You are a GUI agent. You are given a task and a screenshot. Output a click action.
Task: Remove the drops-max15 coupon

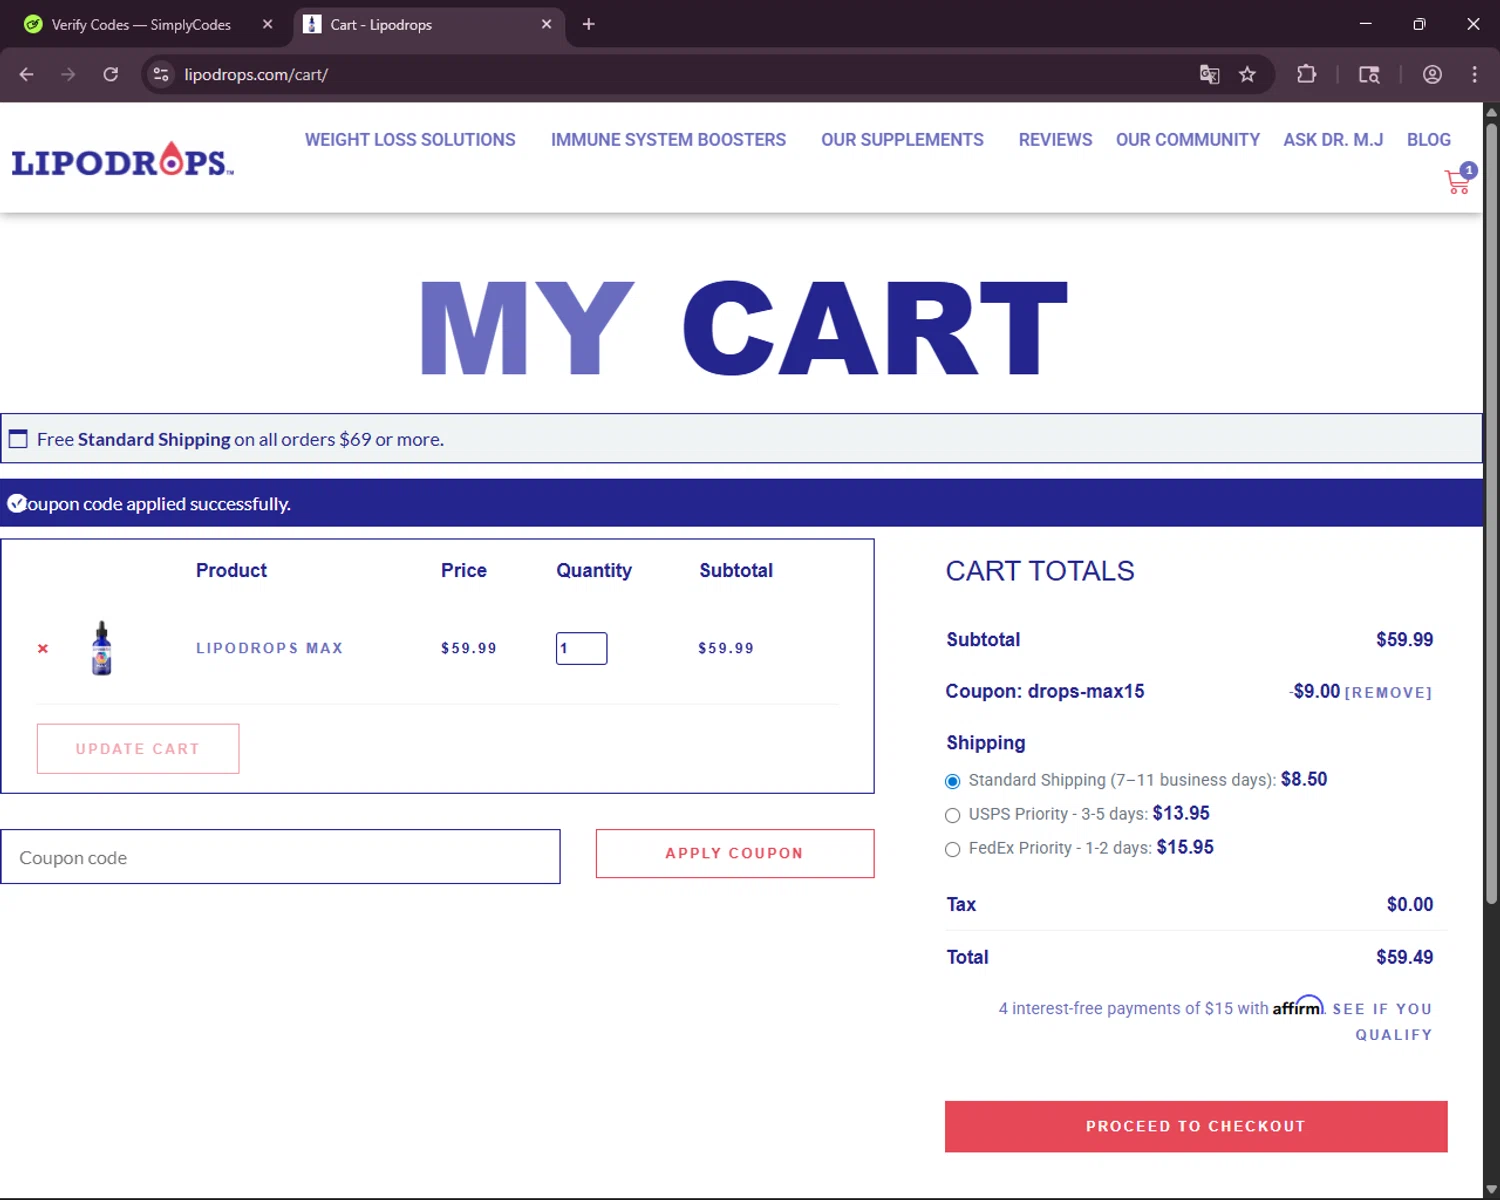coord(1388,692)
